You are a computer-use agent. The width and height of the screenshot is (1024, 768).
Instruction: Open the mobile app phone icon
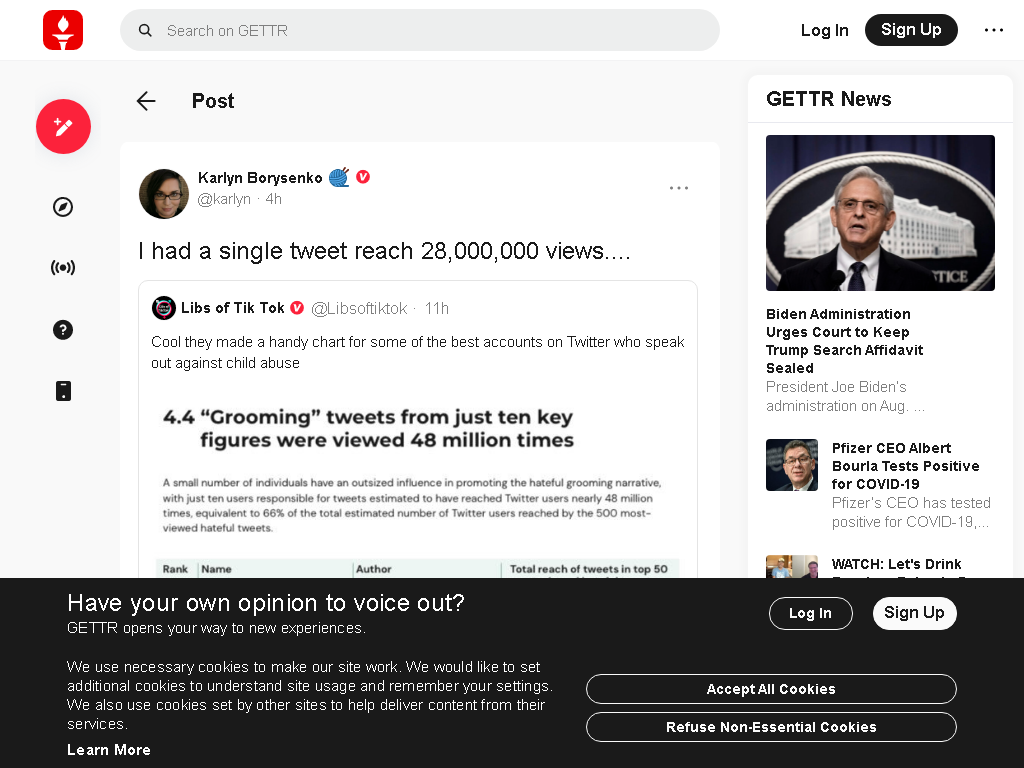(63, 391)
